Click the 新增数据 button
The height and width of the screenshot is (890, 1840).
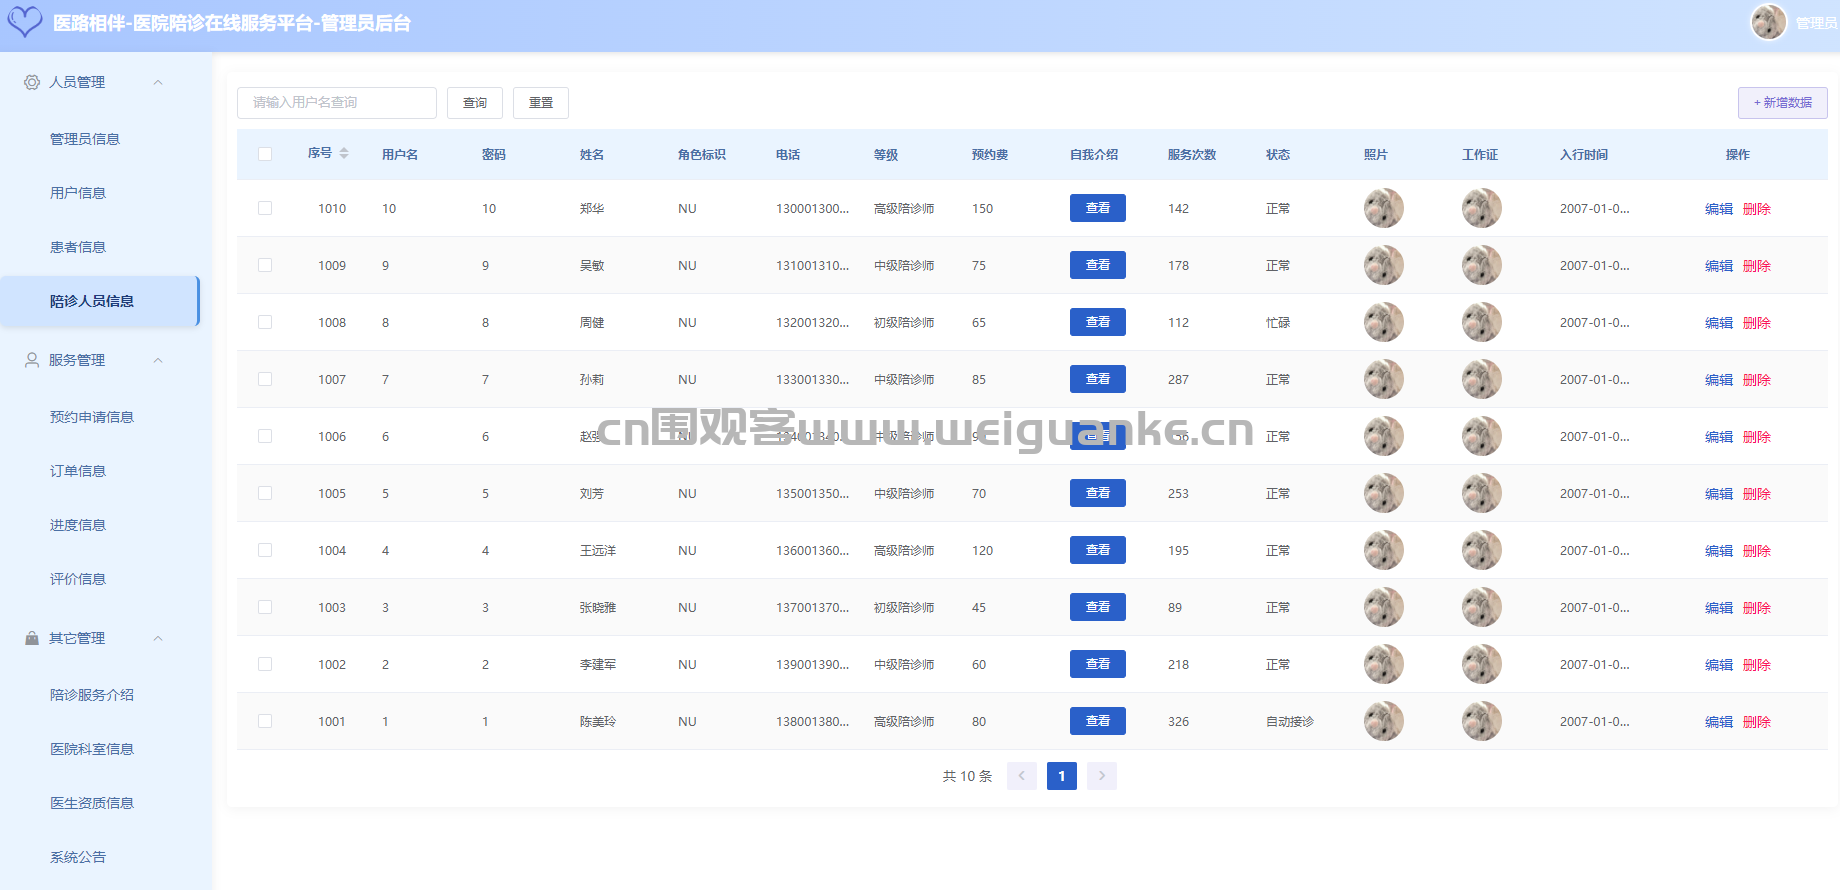(x=1782, y=103)
